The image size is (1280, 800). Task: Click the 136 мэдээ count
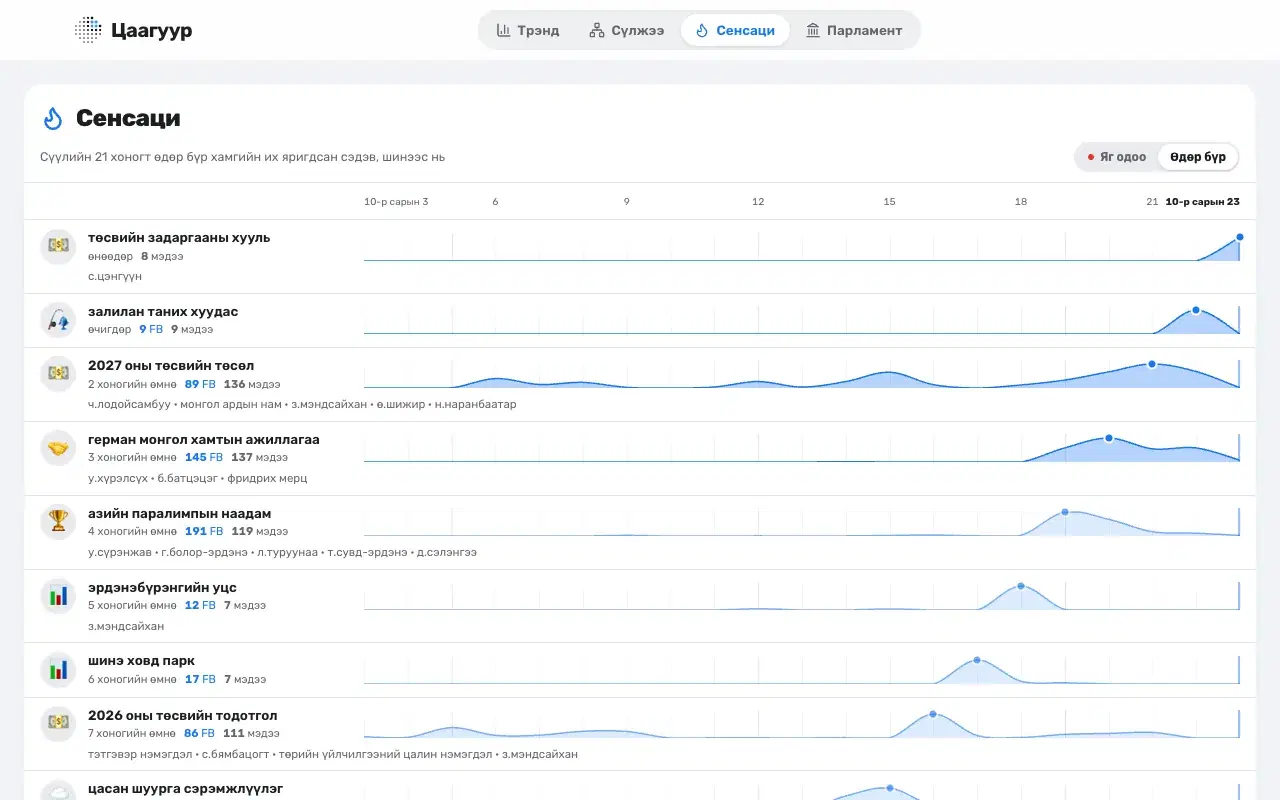252,384
